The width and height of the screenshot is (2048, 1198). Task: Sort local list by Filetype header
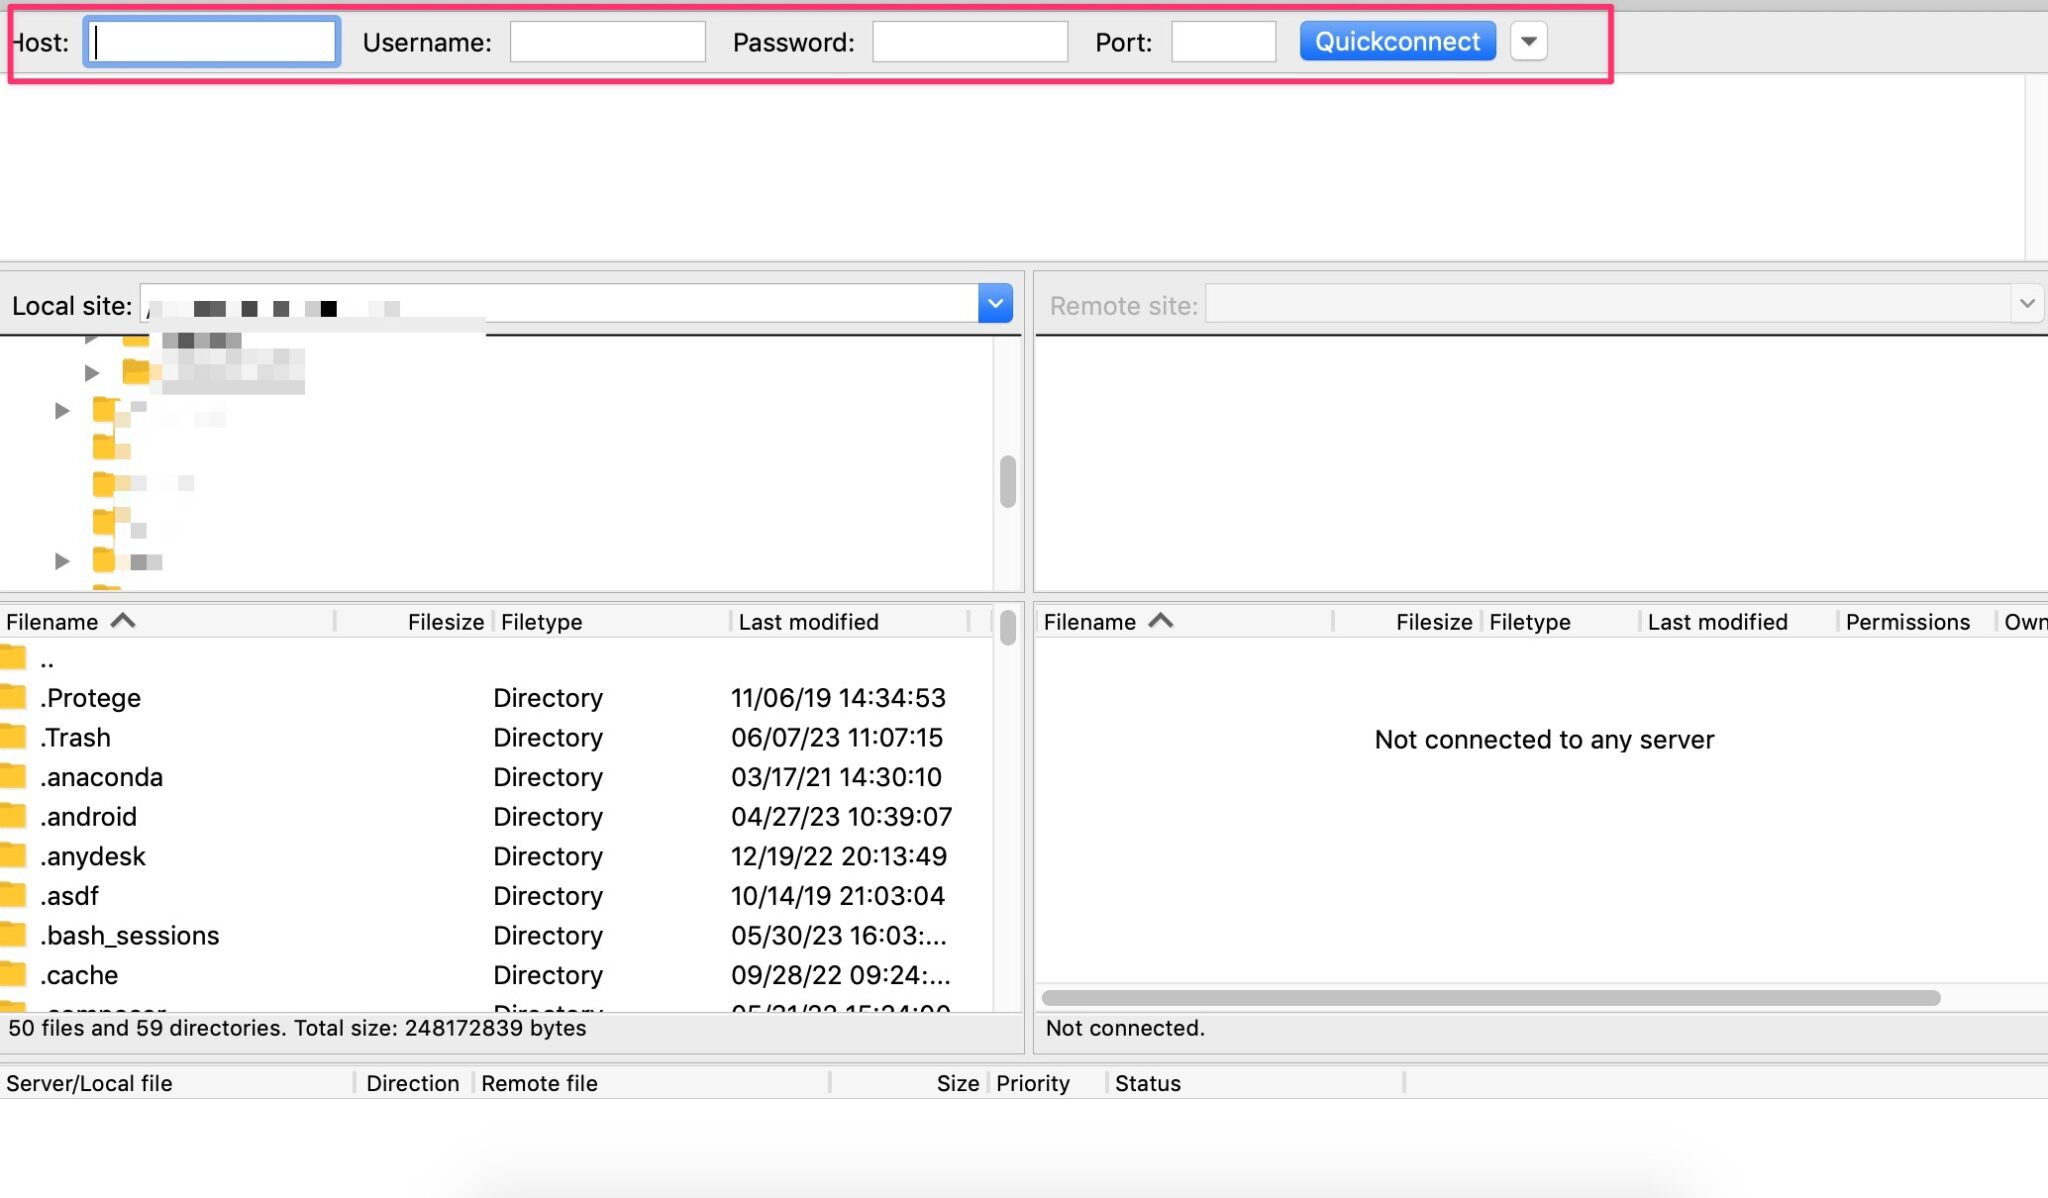[x=541, y=622]
